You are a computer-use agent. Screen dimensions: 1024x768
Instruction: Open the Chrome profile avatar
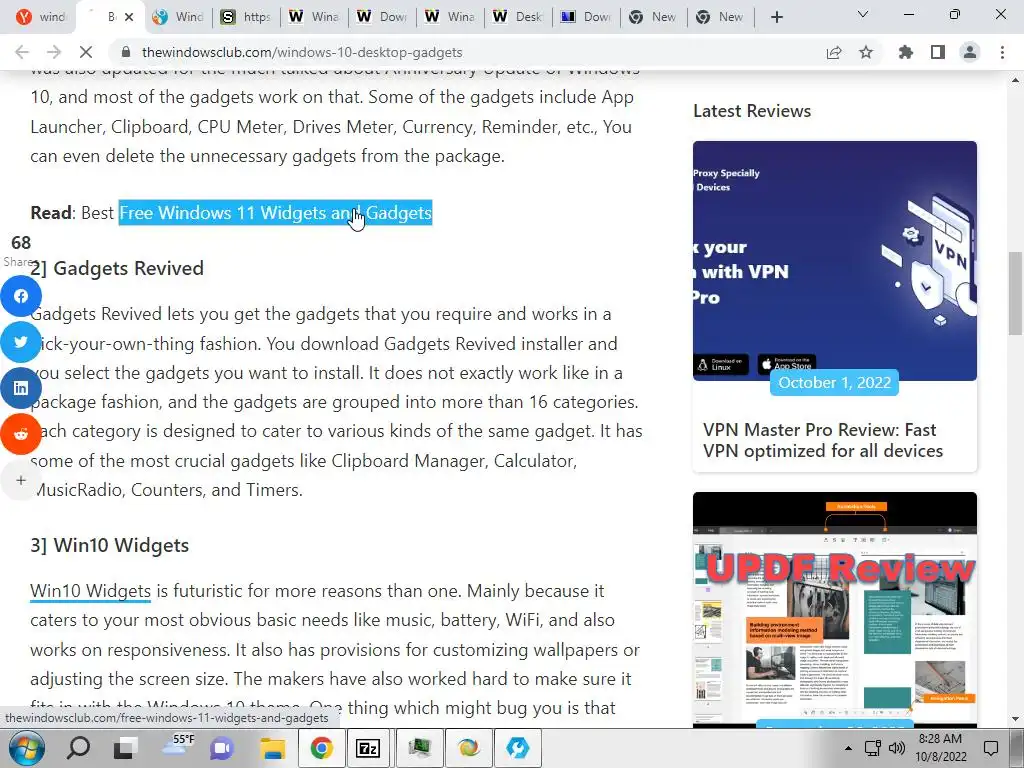[x=970, y=52]
